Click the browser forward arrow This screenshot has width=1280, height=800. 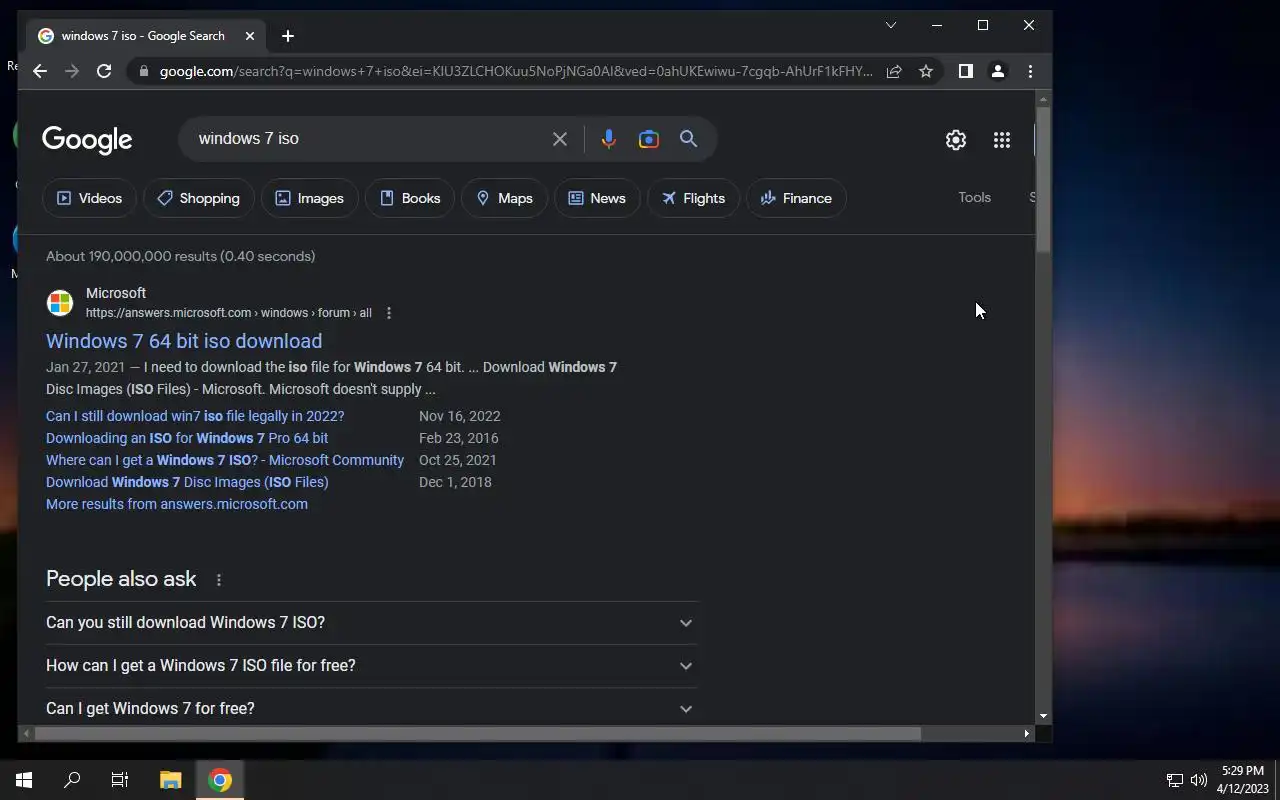72,71
